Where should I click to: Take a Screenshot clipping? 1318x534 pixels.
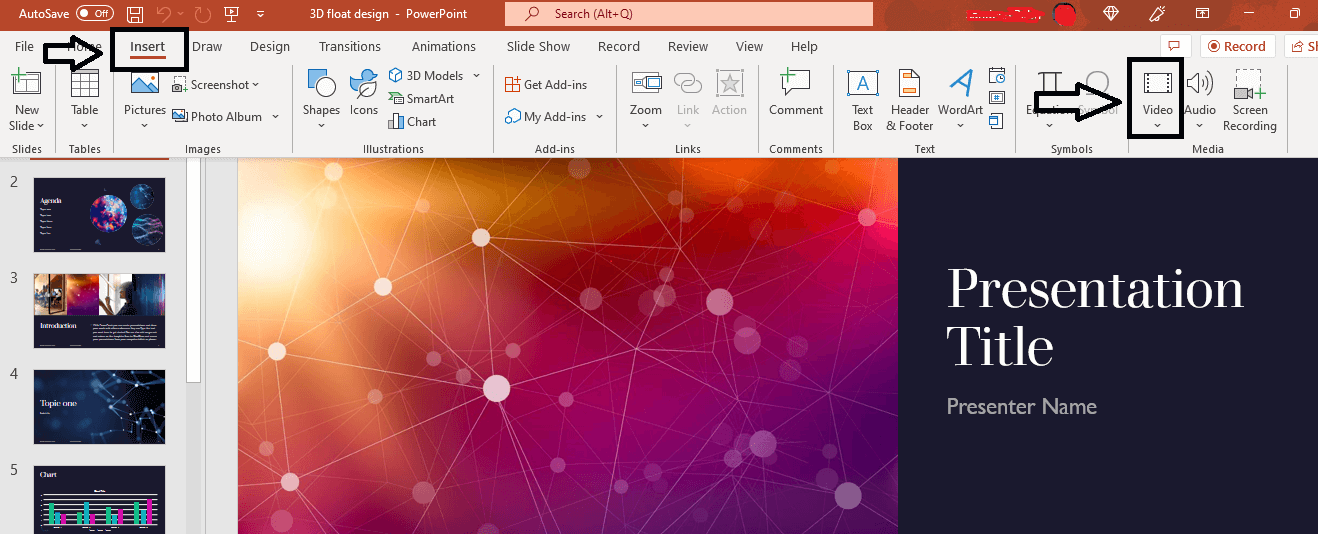coord(215,85)
